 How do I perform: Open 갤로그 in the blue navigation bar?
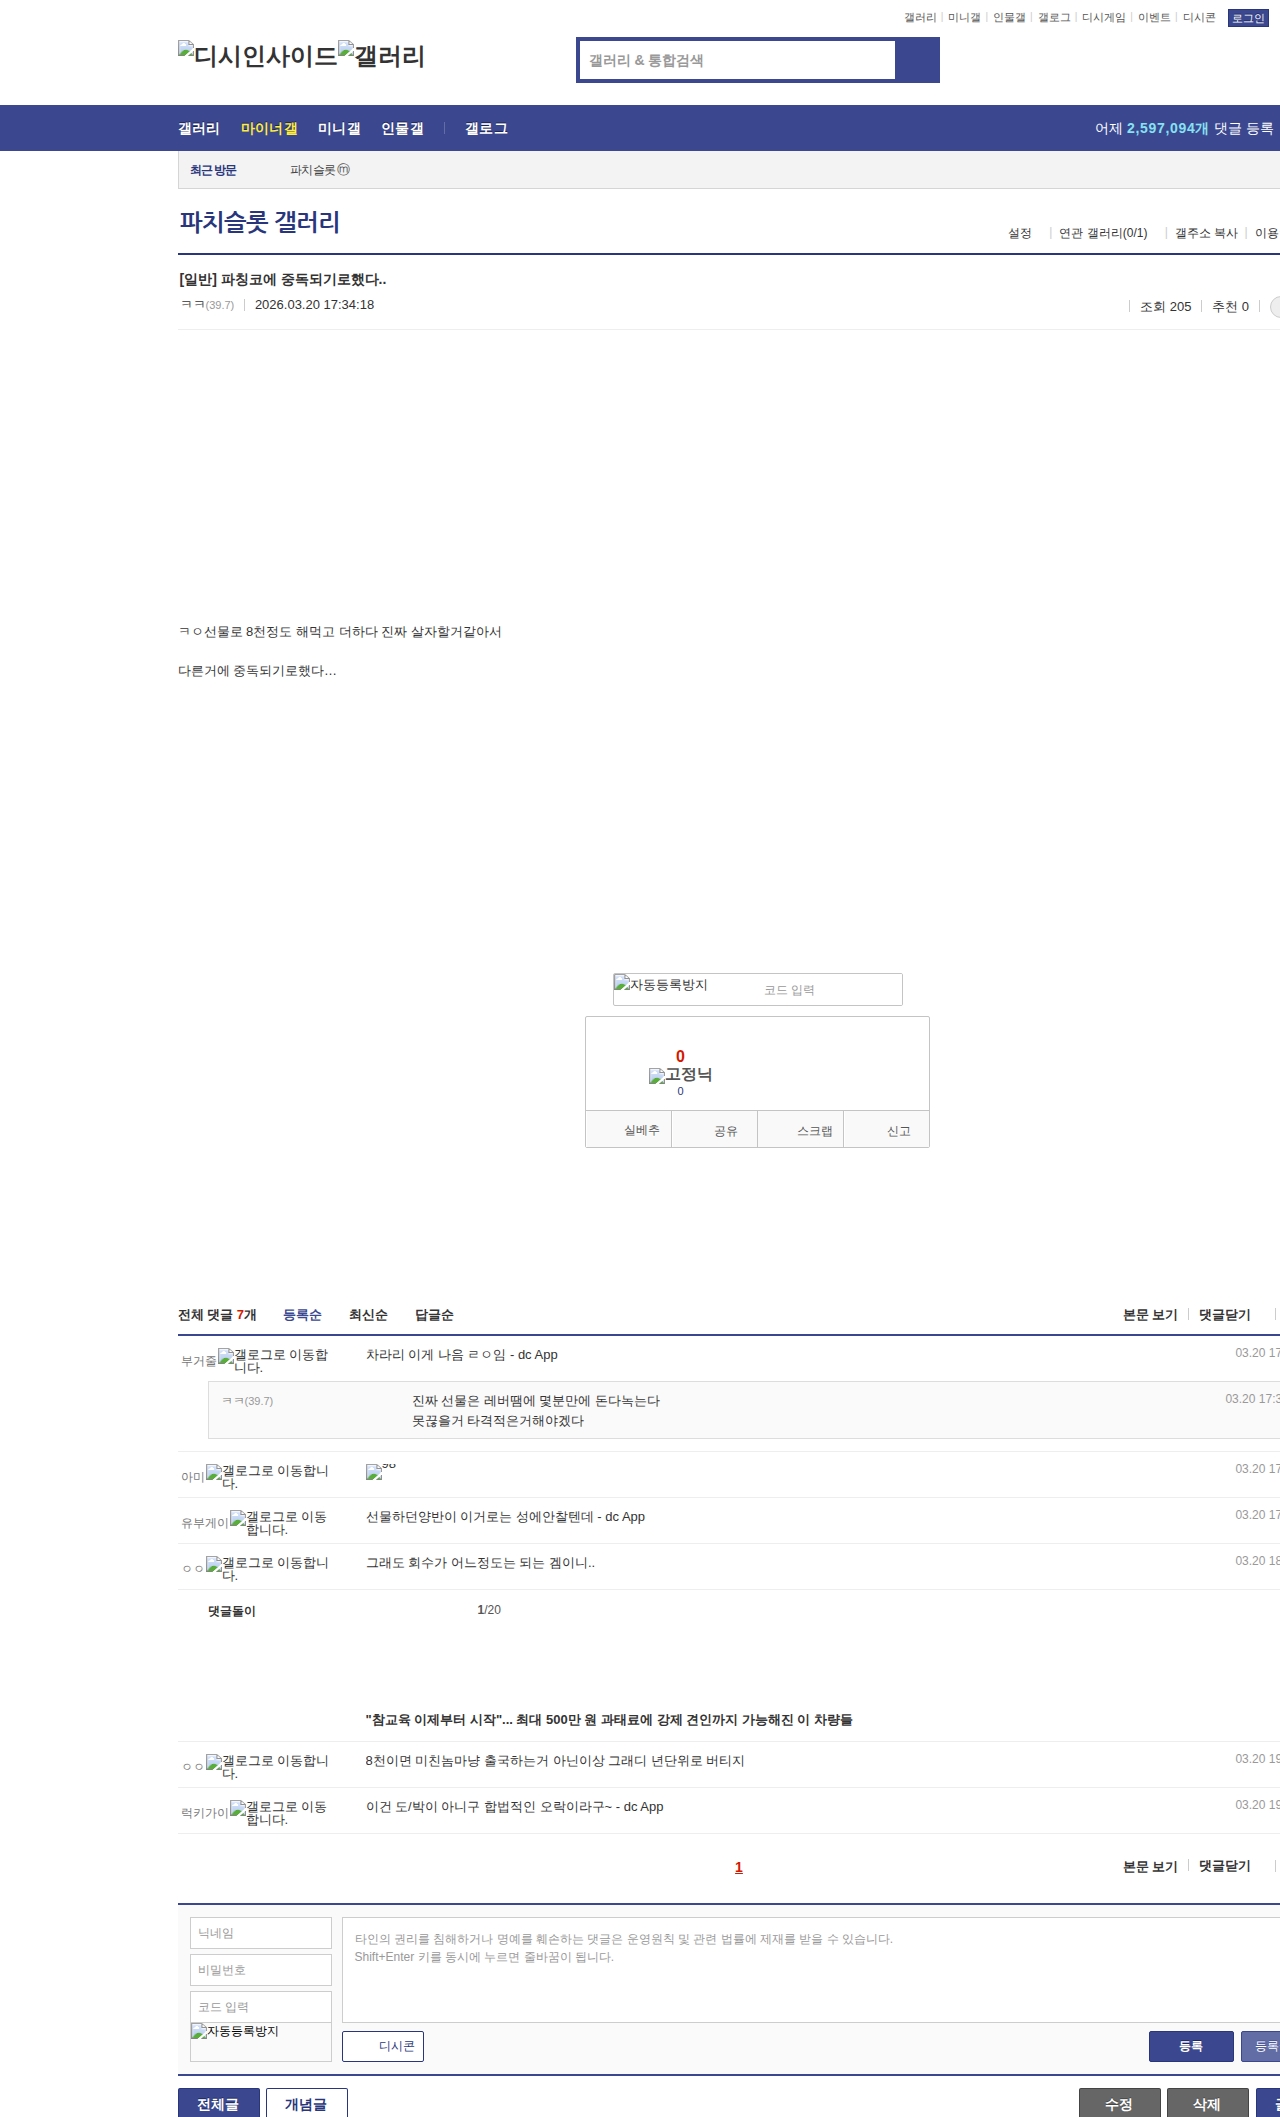[x=486, y=129]
